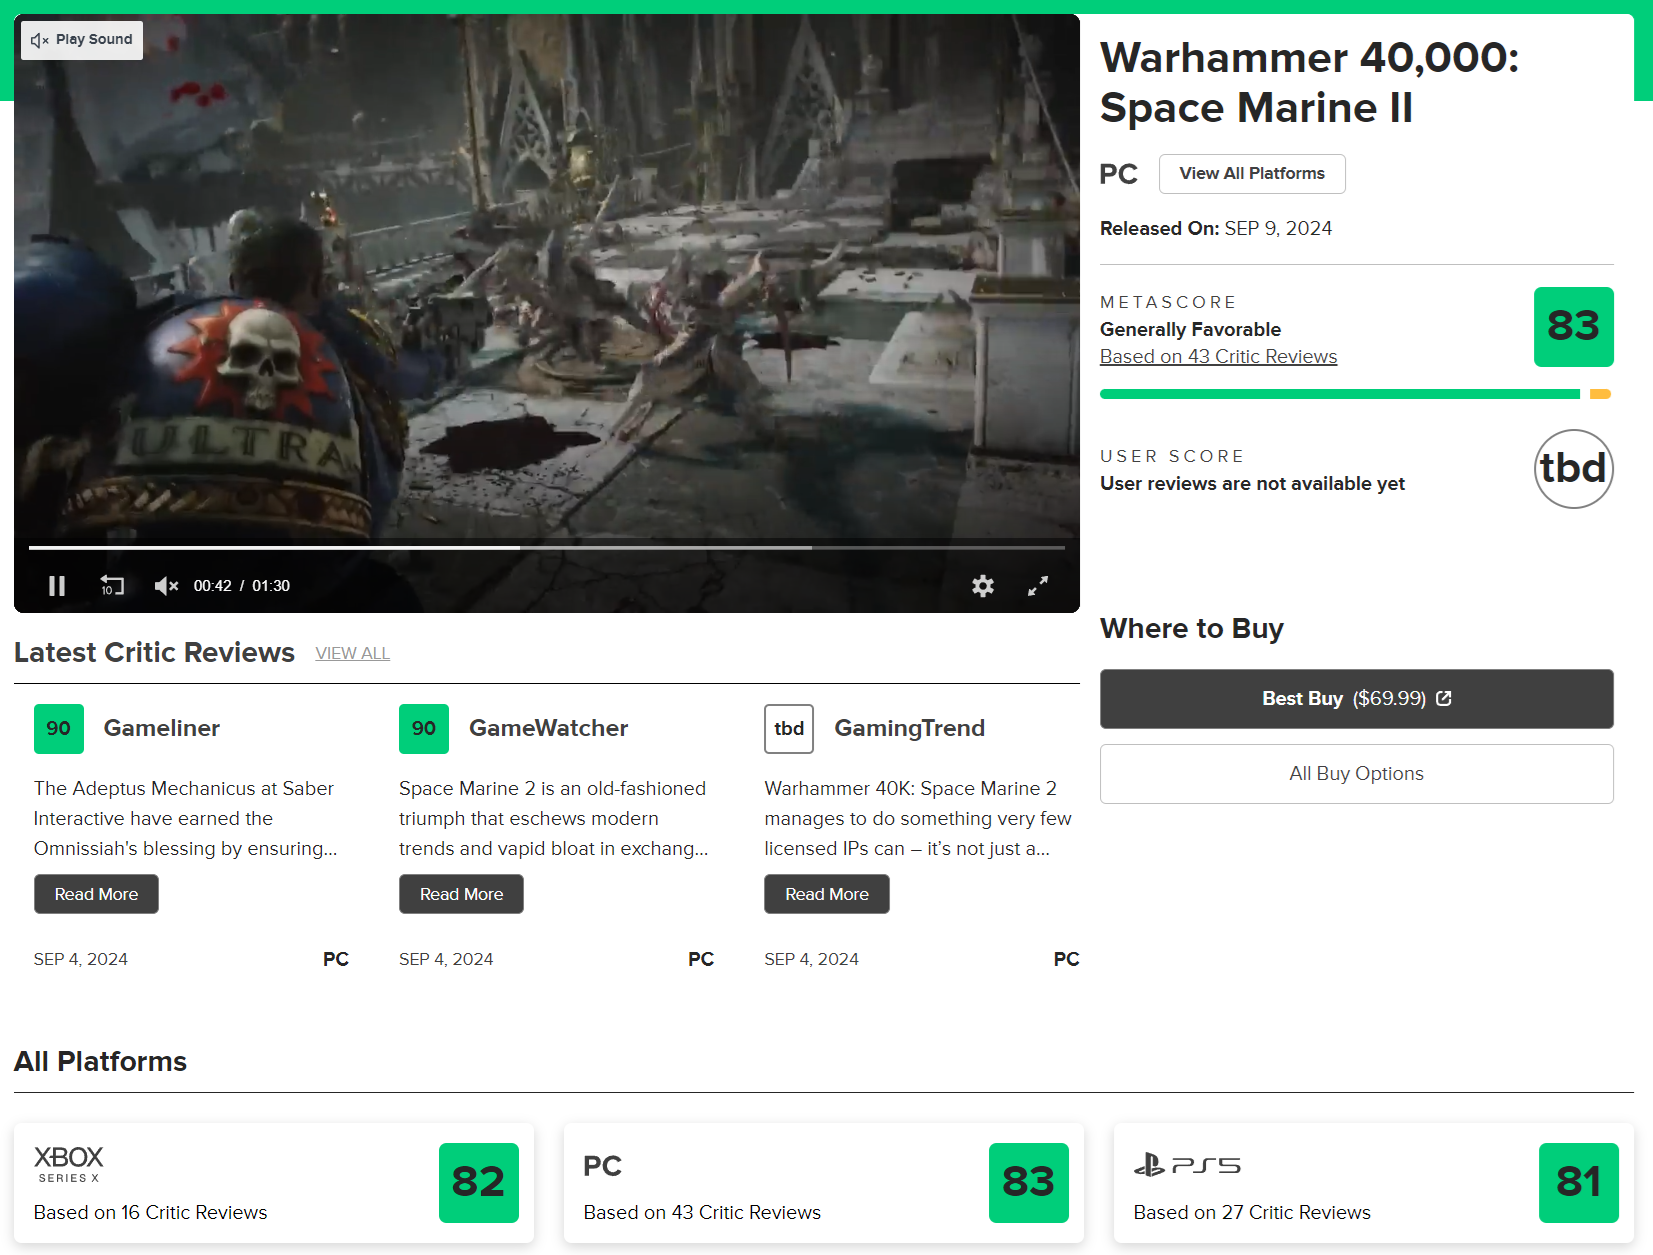Click GameWatcher's 90 score badge

[x=424, y=729]
